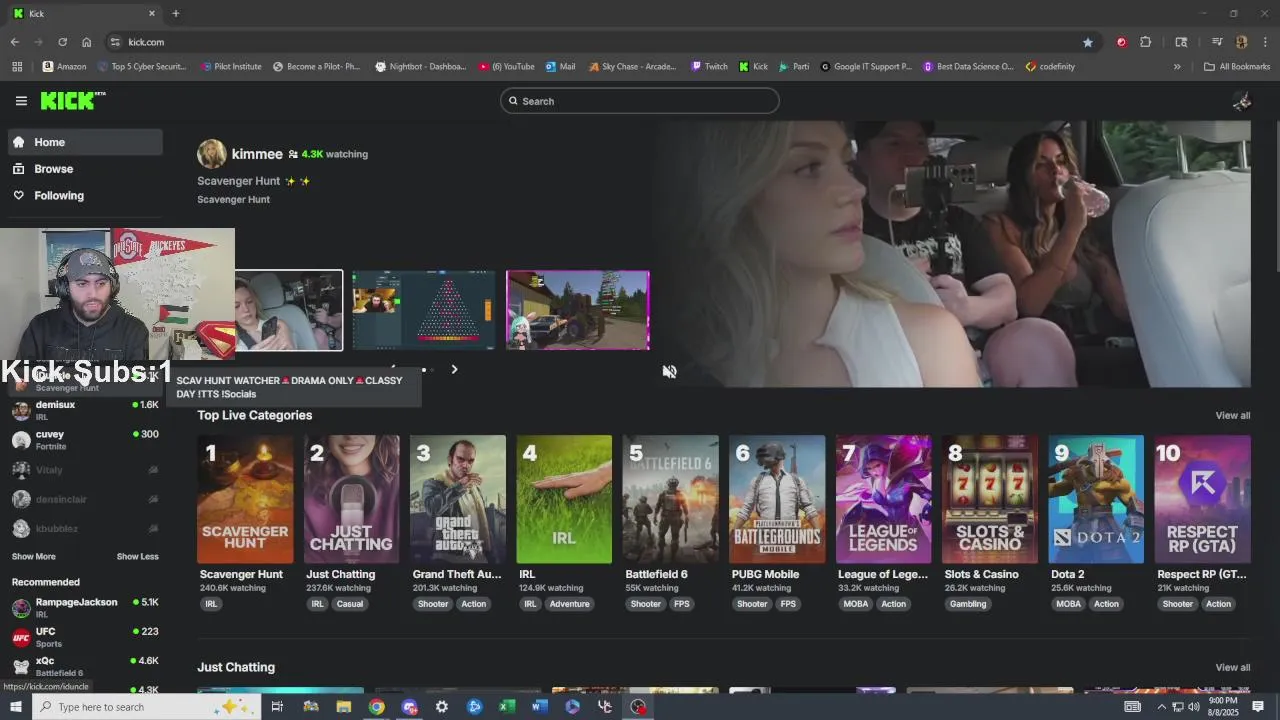Open Windows Start menu
Viewport: 1280px width, 720px height.
pos(15,707)
